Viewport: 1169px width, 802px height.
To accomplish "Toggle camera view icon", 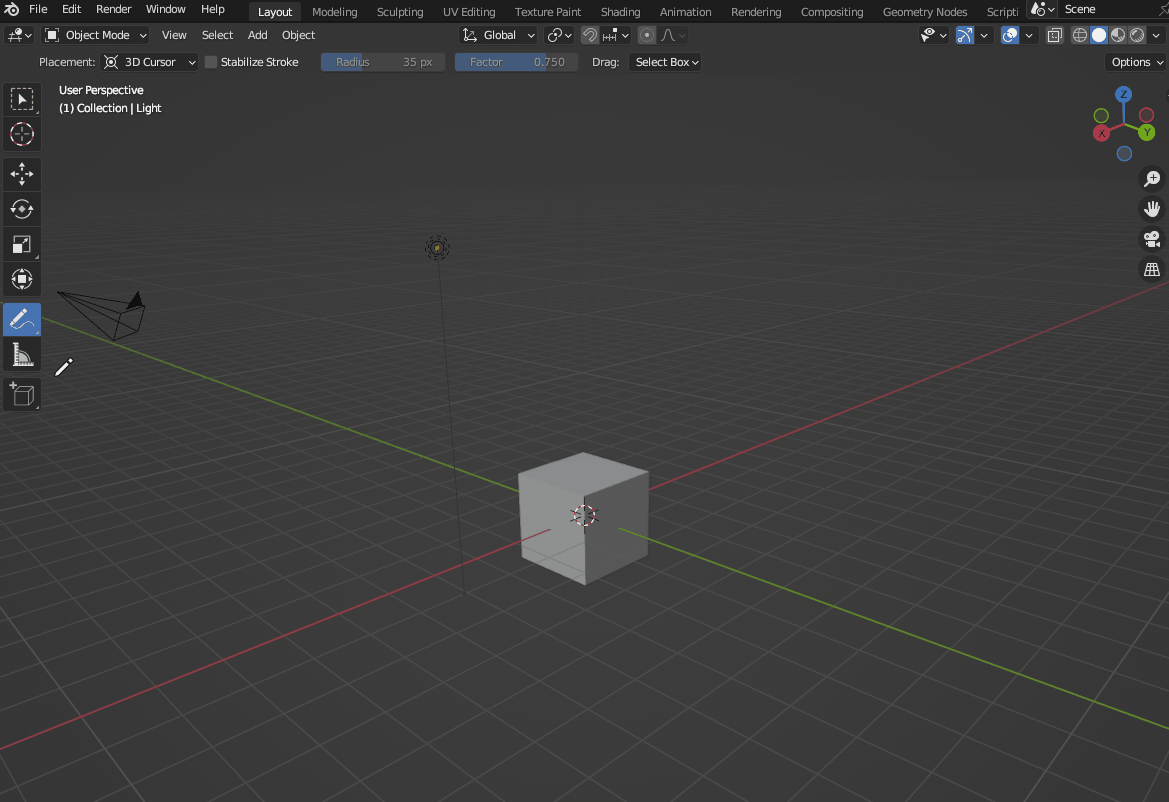I will [x=1152, y=239].
